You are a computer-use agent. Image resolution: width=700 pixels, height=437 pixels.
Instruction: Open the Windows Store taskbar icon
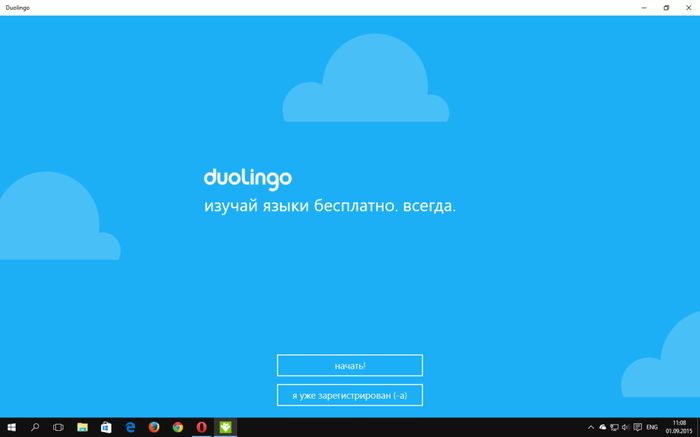(106, 427)
